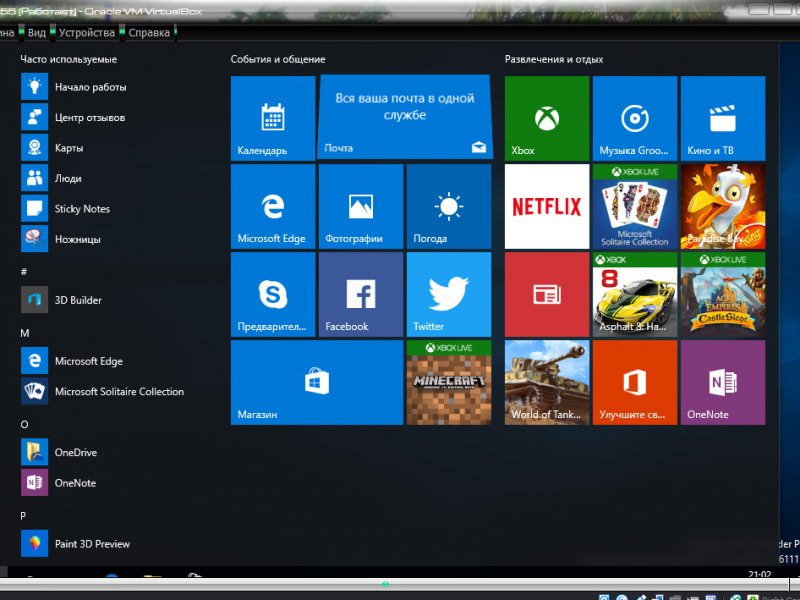800x600 pixels.
Task: Click the Развлечения и отдых group title
Action: [554, 59]
